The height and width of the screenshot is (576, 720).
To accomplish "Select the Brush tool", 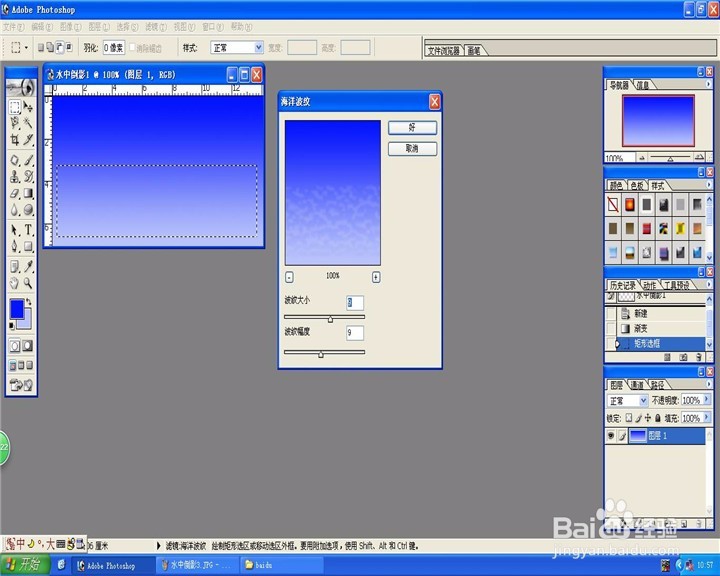I will tap(28, 160).
